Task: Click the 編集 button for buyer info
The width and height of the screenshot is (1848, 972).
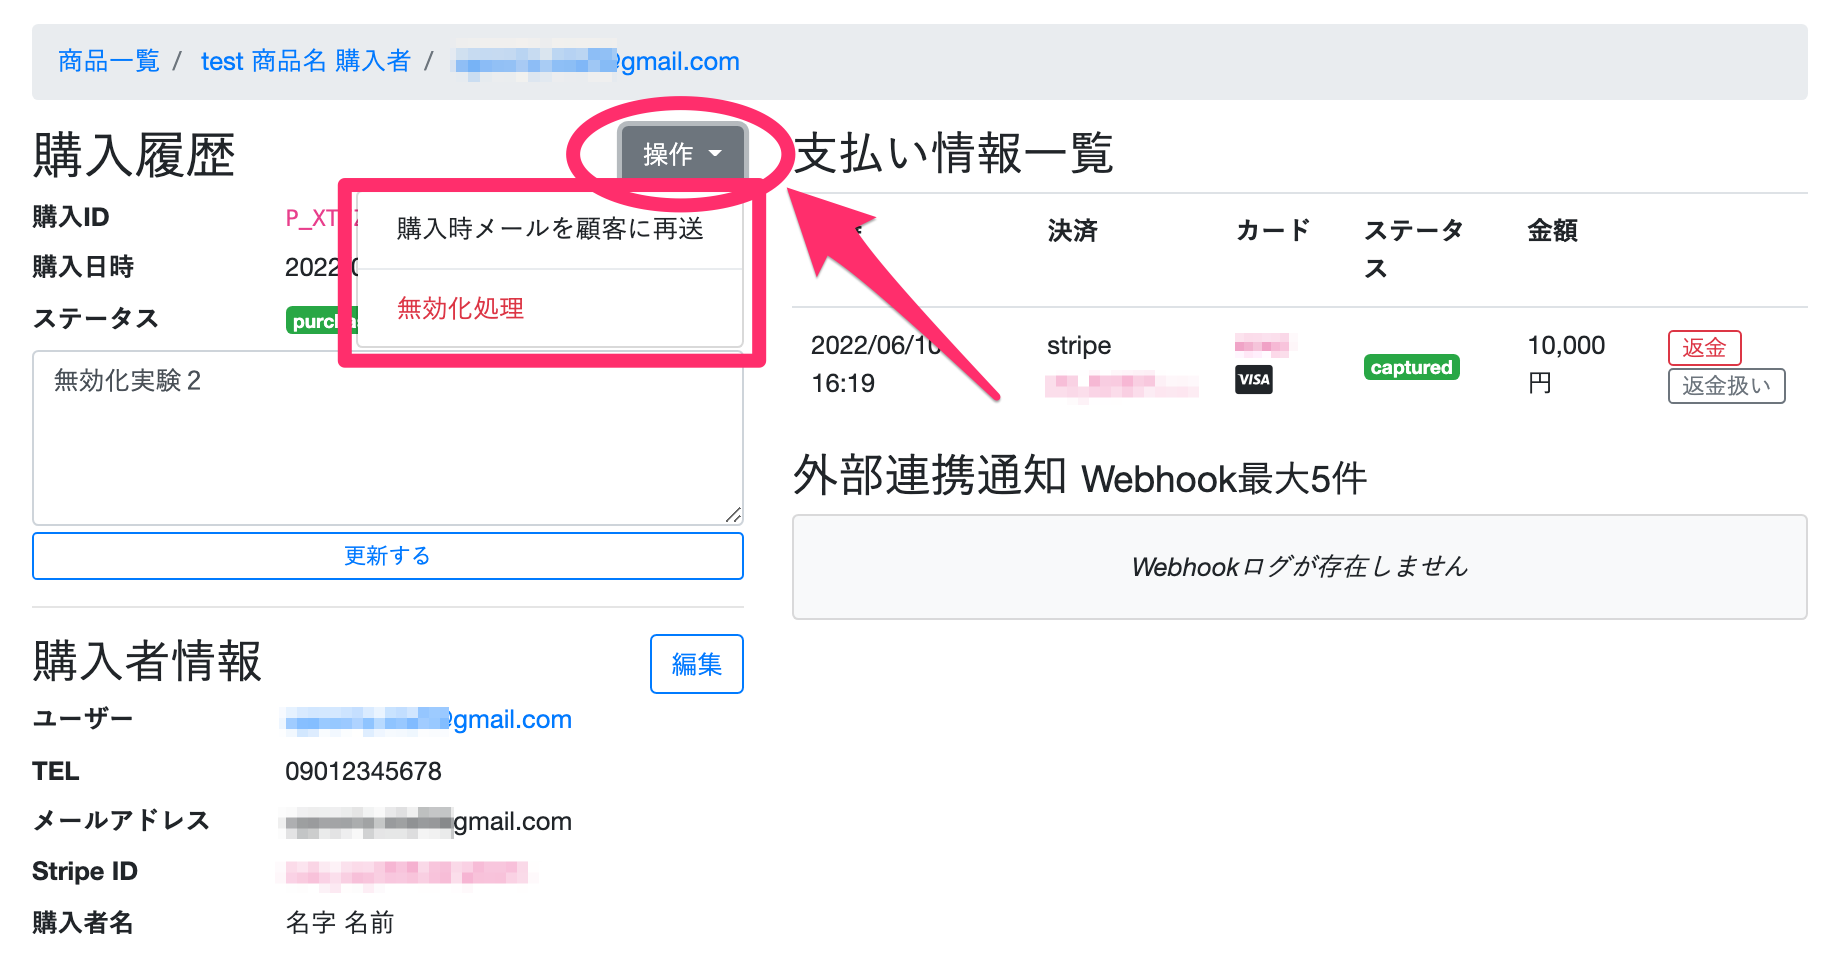Action: click(x=696, y=664)
